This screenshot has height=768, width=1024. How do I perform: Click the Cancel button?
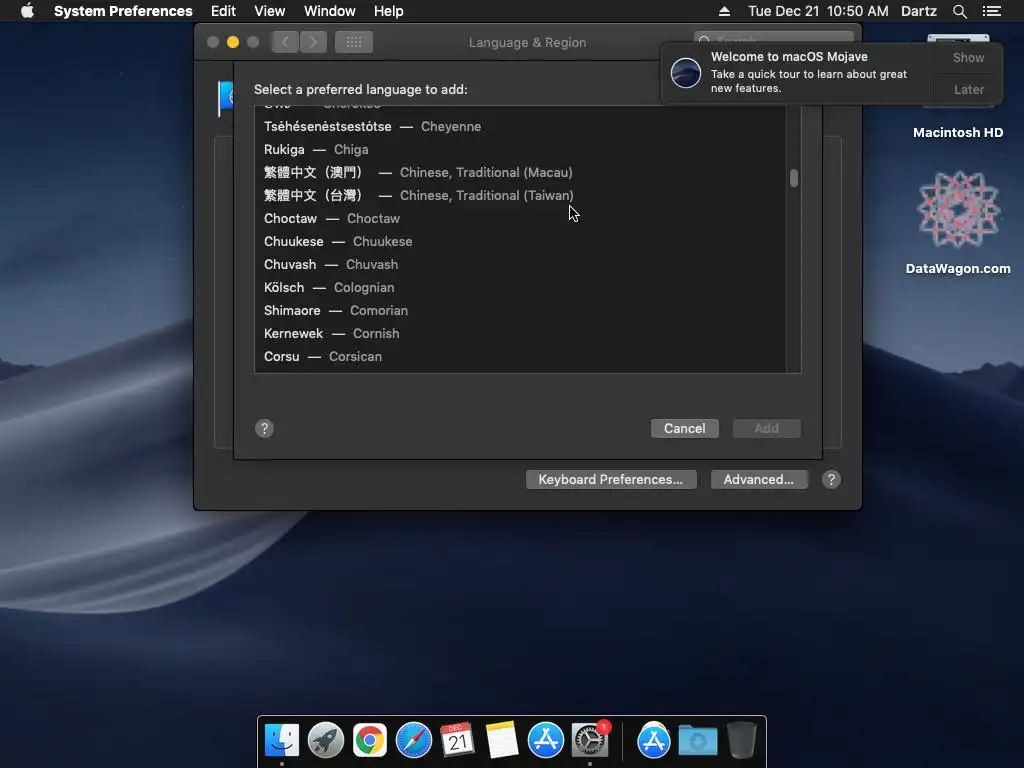tap(684, 428)
